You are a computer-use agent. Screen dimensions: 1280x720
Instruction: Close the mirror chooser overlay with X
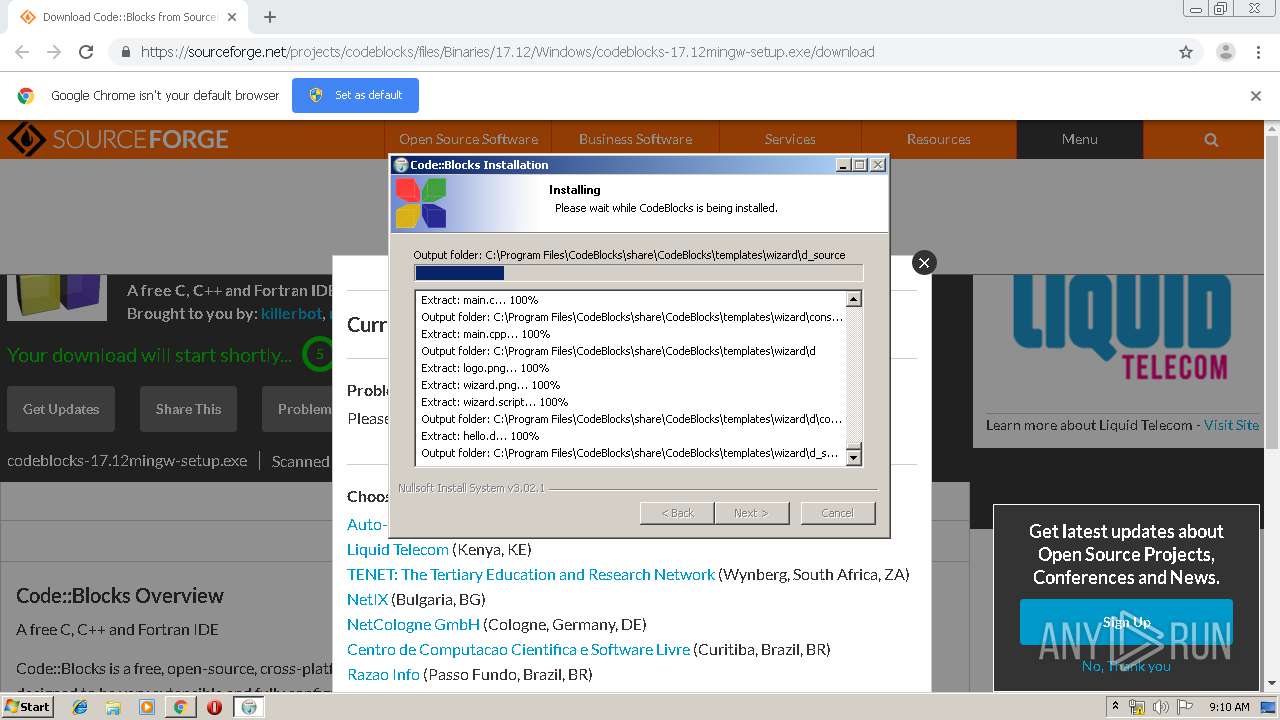924,262
